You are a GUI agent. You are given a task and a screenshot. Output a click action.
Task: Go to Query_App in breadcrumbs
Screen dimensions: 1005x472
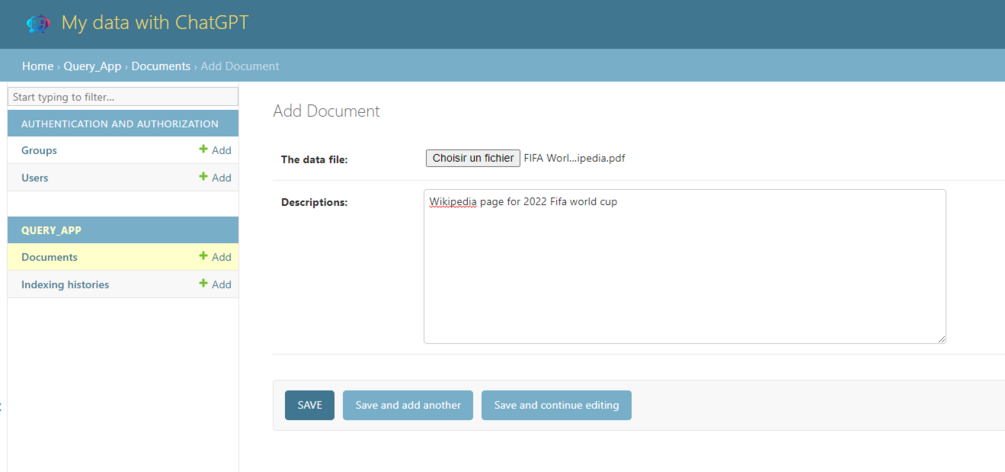[x=92, y=66]
